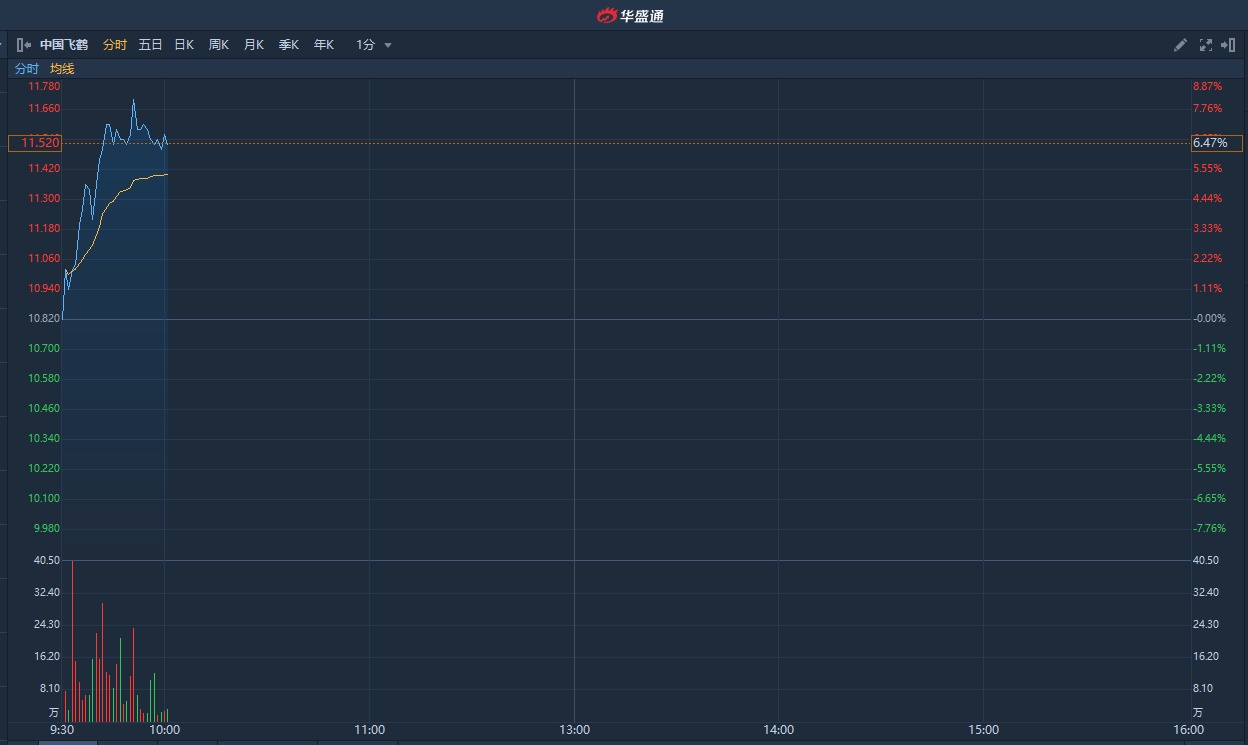This screenshot has width=1248, height=745.
Task: Open the pencil drawing tool
Action: [1180, 45]
